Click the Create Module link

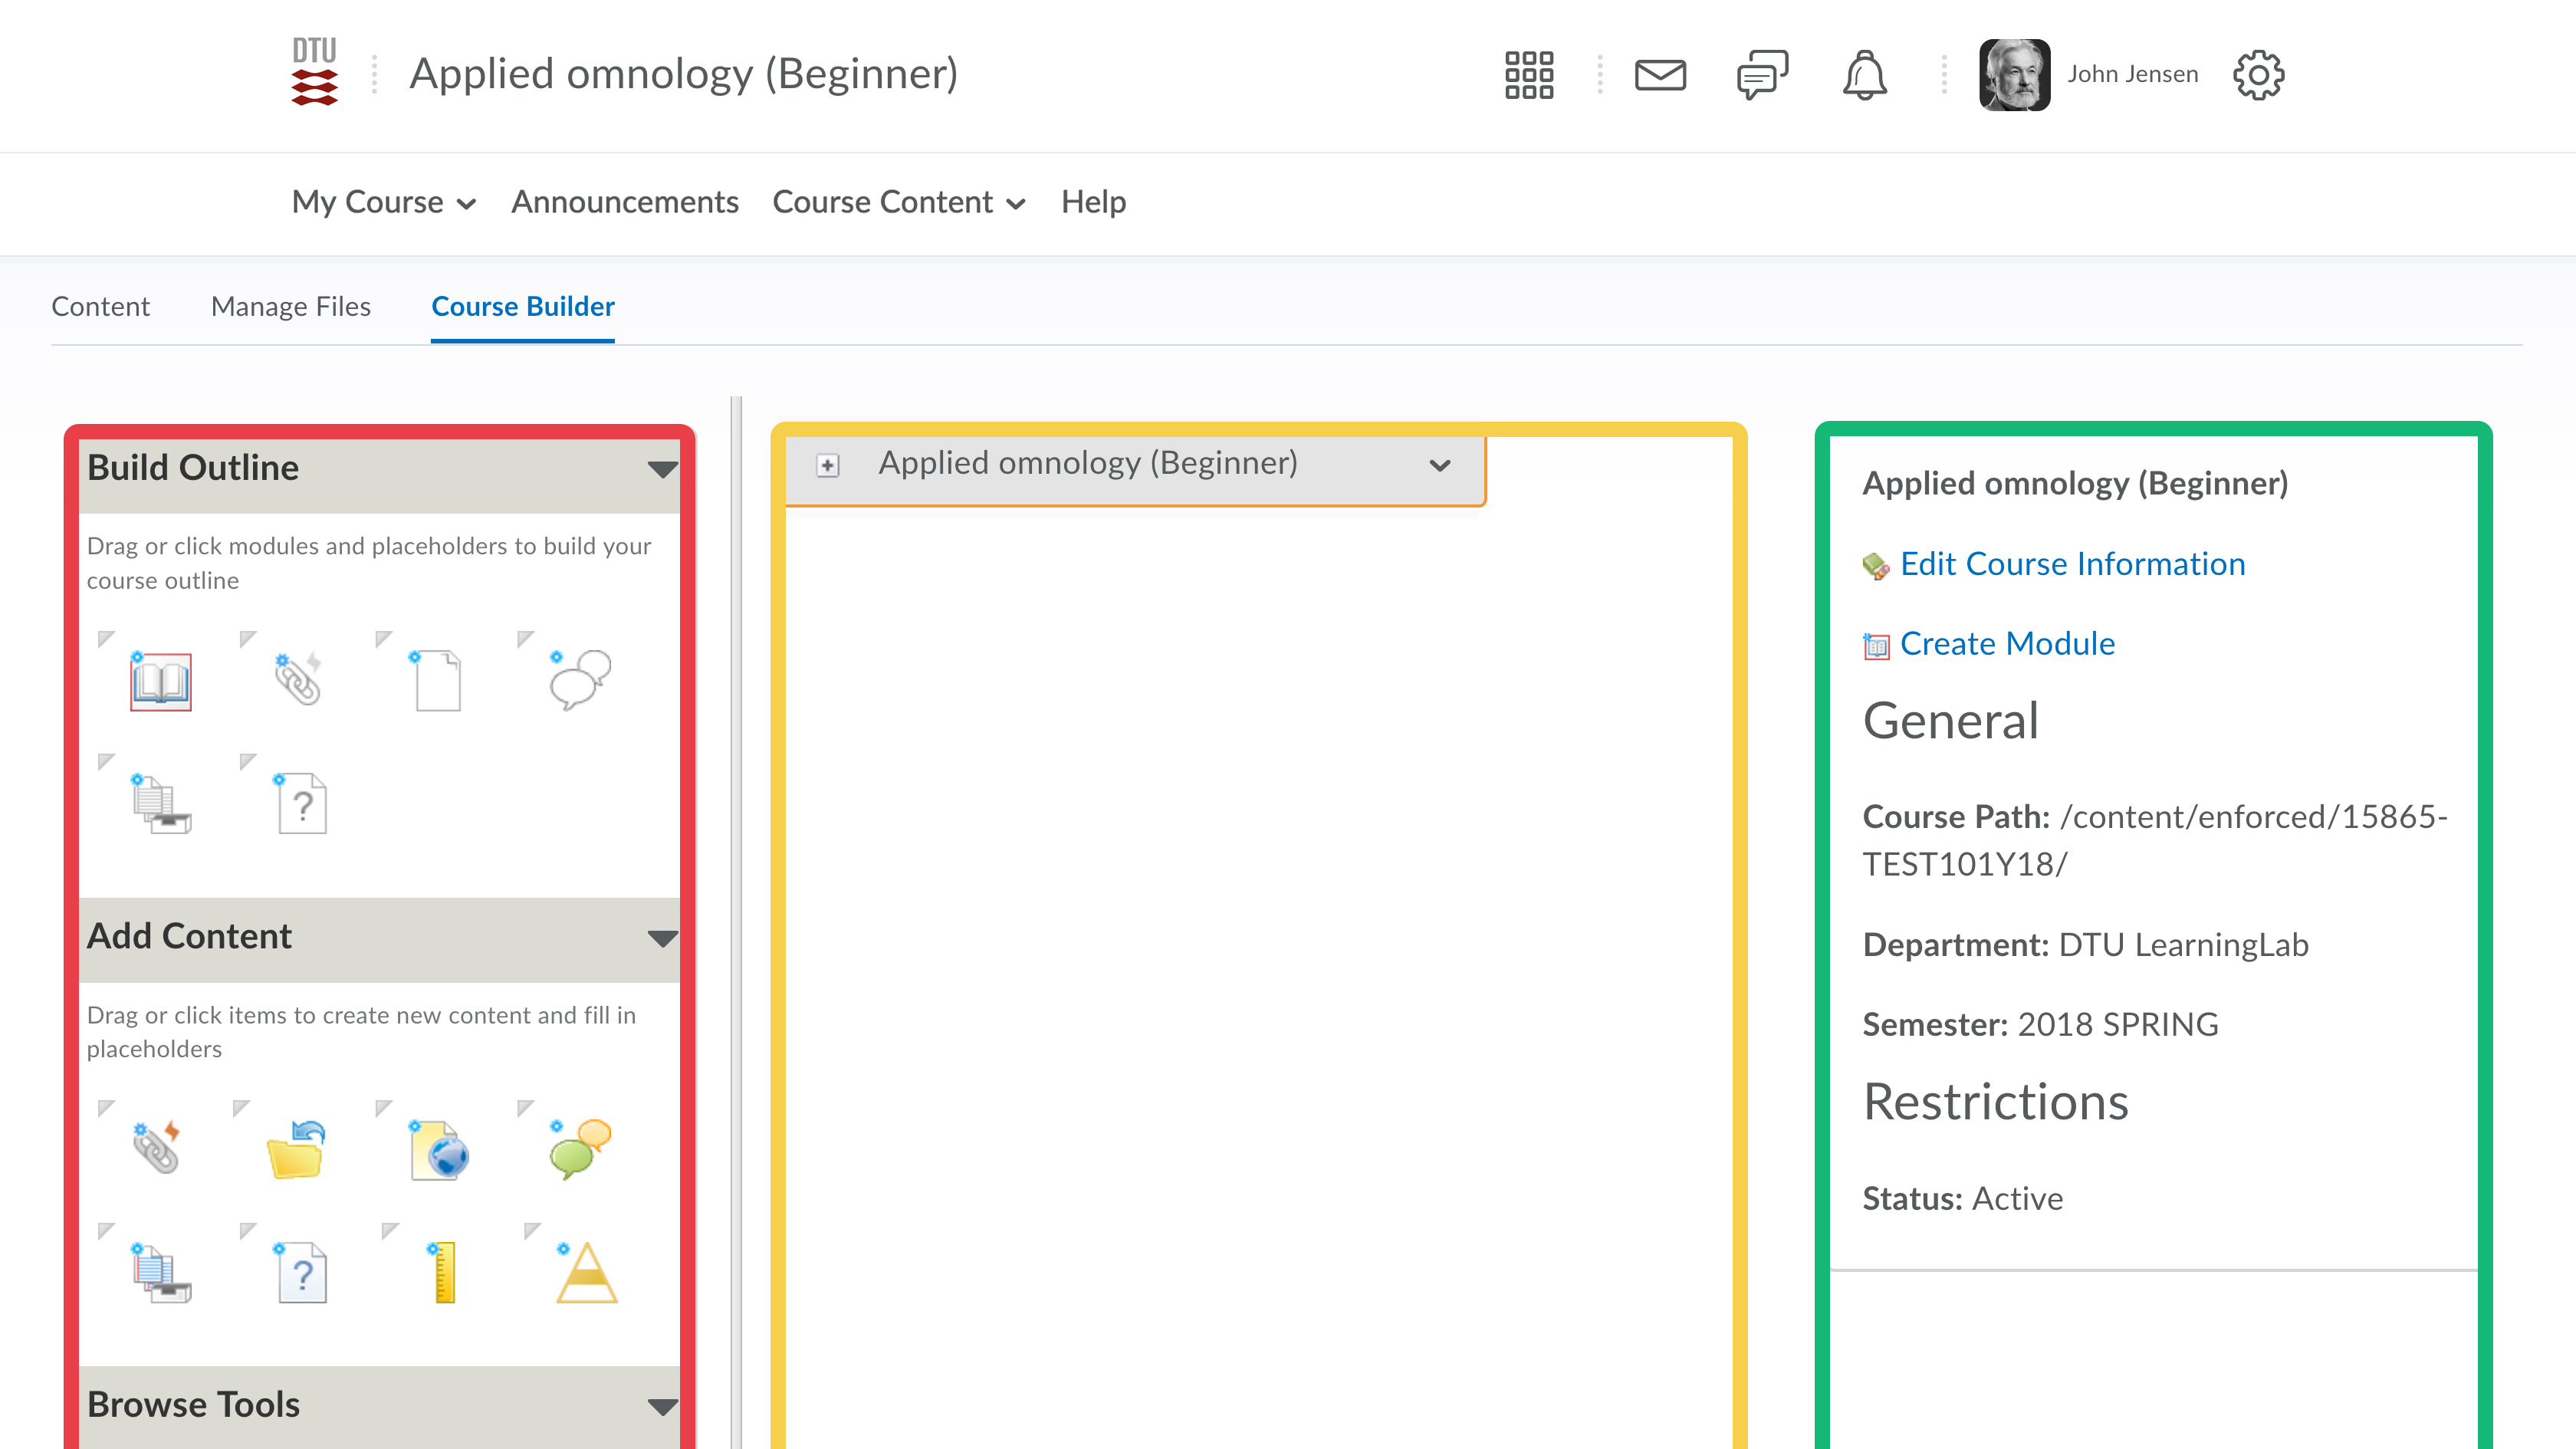[x=2006, y=644]
